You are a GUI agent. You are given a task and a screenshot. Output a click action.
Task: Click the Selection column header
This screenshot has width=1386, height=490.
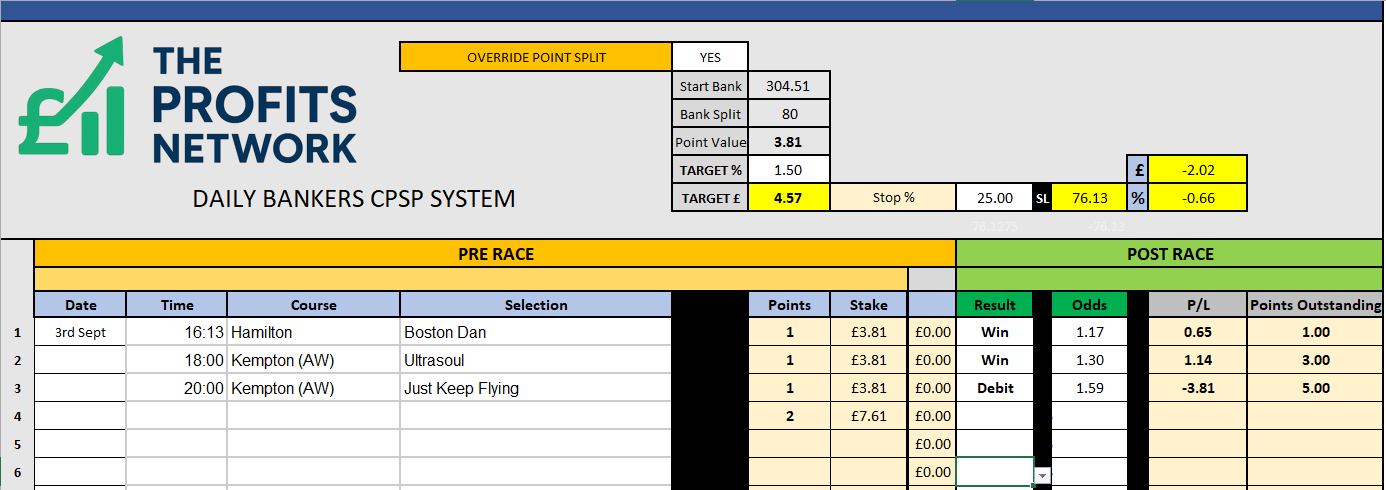(x=535, y=305)
